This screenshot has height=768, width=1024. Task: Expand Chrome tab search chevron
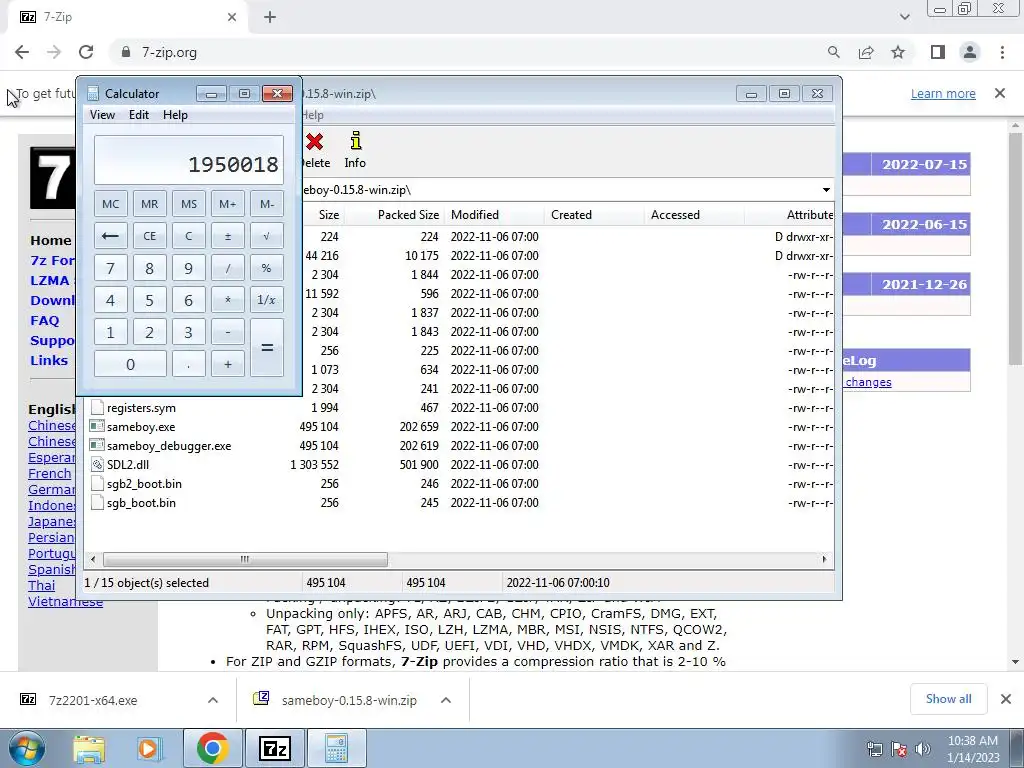coord(904,17)
